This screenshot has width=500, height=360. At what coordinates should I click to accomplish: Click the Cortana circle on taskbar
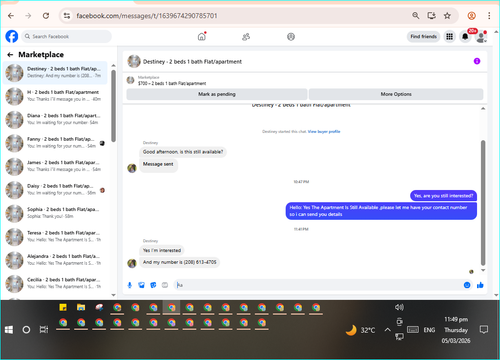point(26,330)
